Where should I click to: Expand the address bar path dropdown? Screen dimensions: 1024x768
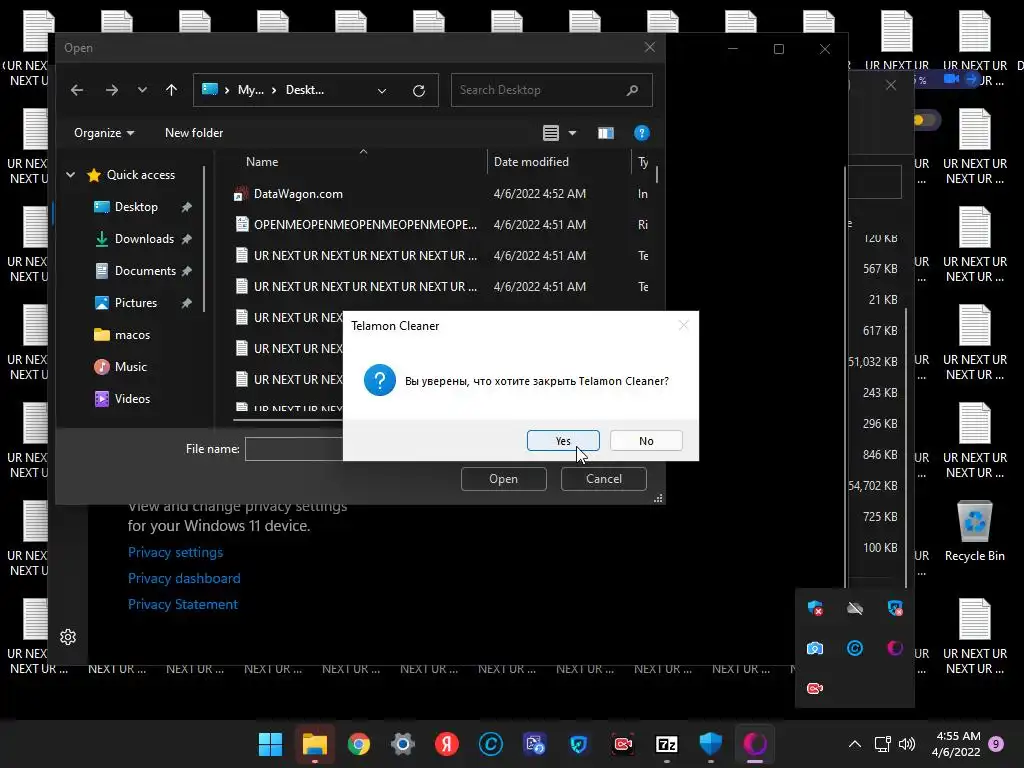point(382,91)
